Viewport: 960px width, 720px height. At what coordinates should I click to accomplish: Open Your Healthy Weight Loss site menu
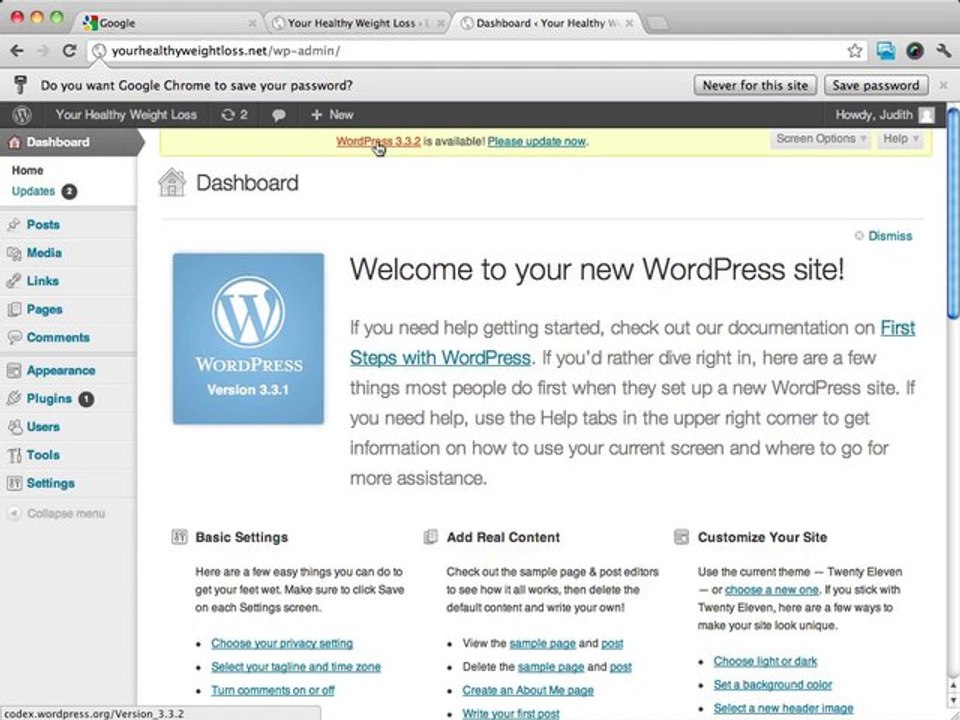pos(126,114)
